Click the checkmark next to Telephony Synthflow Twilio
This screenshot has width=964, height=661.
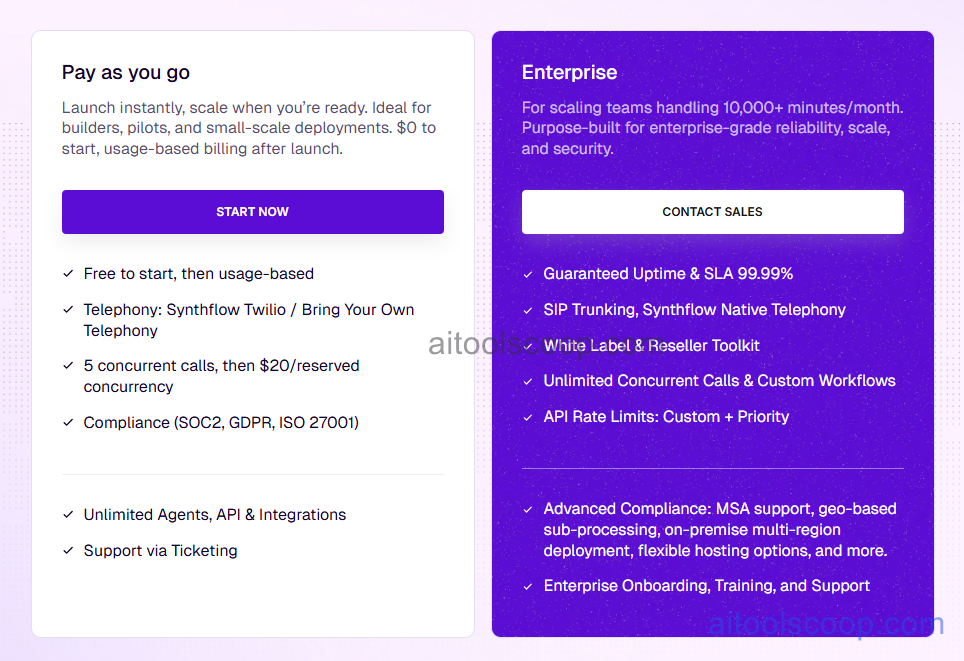[x=68, y=309]
